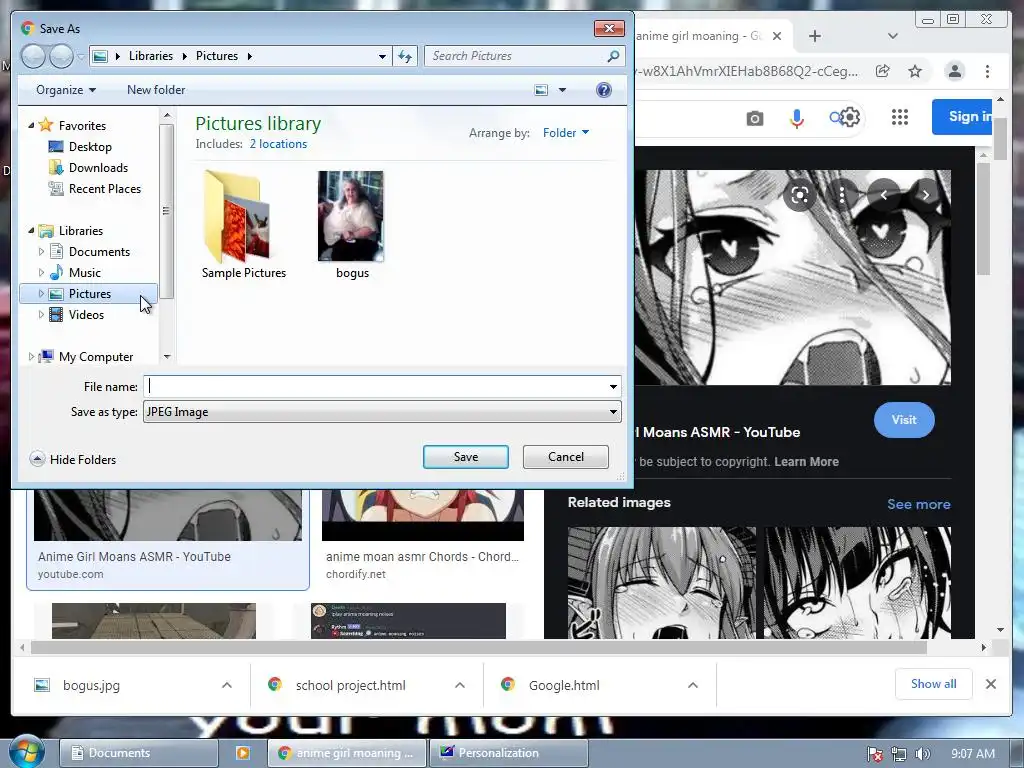This screenshot has height=768, width=1024.
Task: Expand the Music library
Action: pyautogui.click(x=41, y=272)
